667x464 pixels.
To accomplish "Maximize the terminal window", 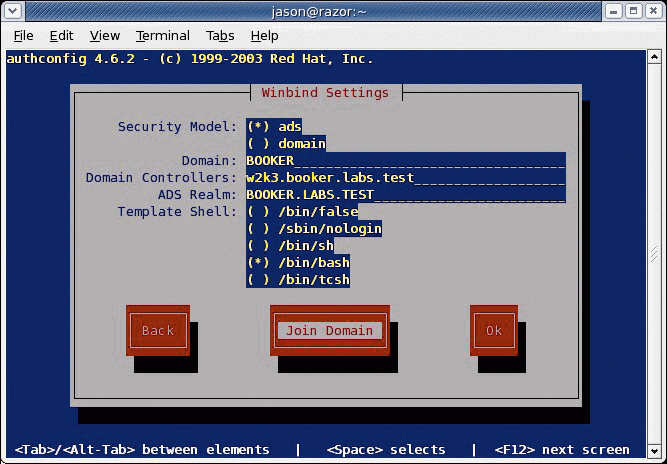I will point(633,11).
